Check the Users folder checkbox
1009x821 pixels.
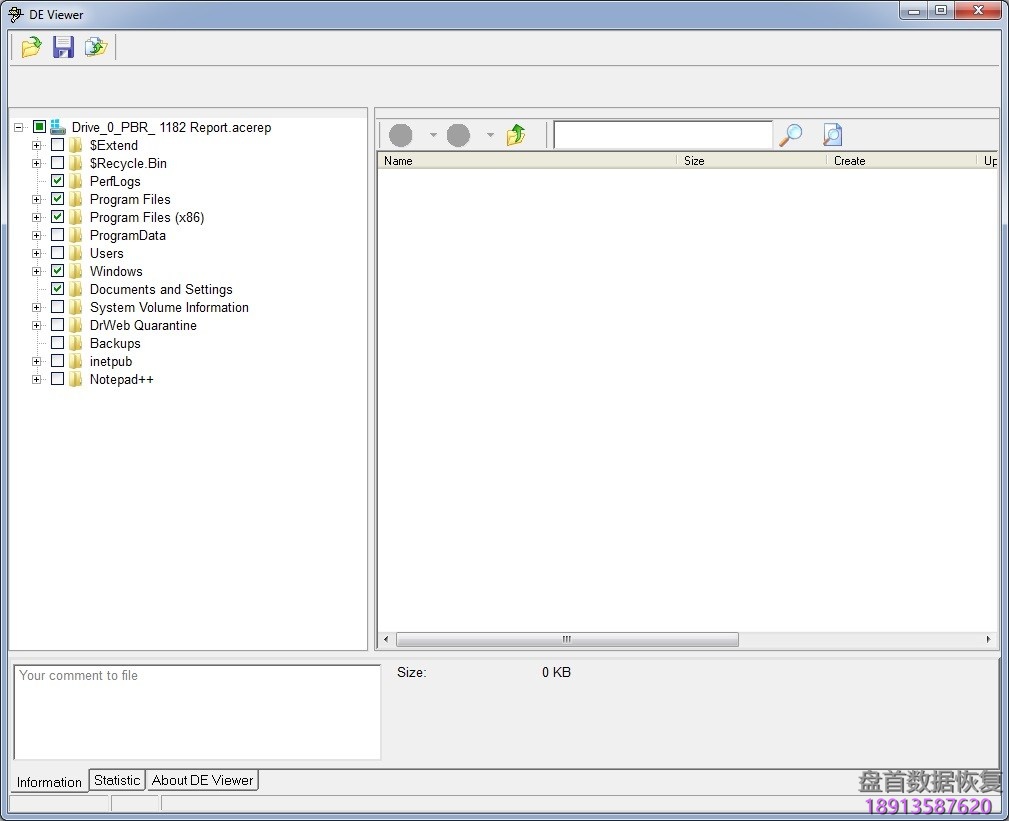click(x=57, y=253)
